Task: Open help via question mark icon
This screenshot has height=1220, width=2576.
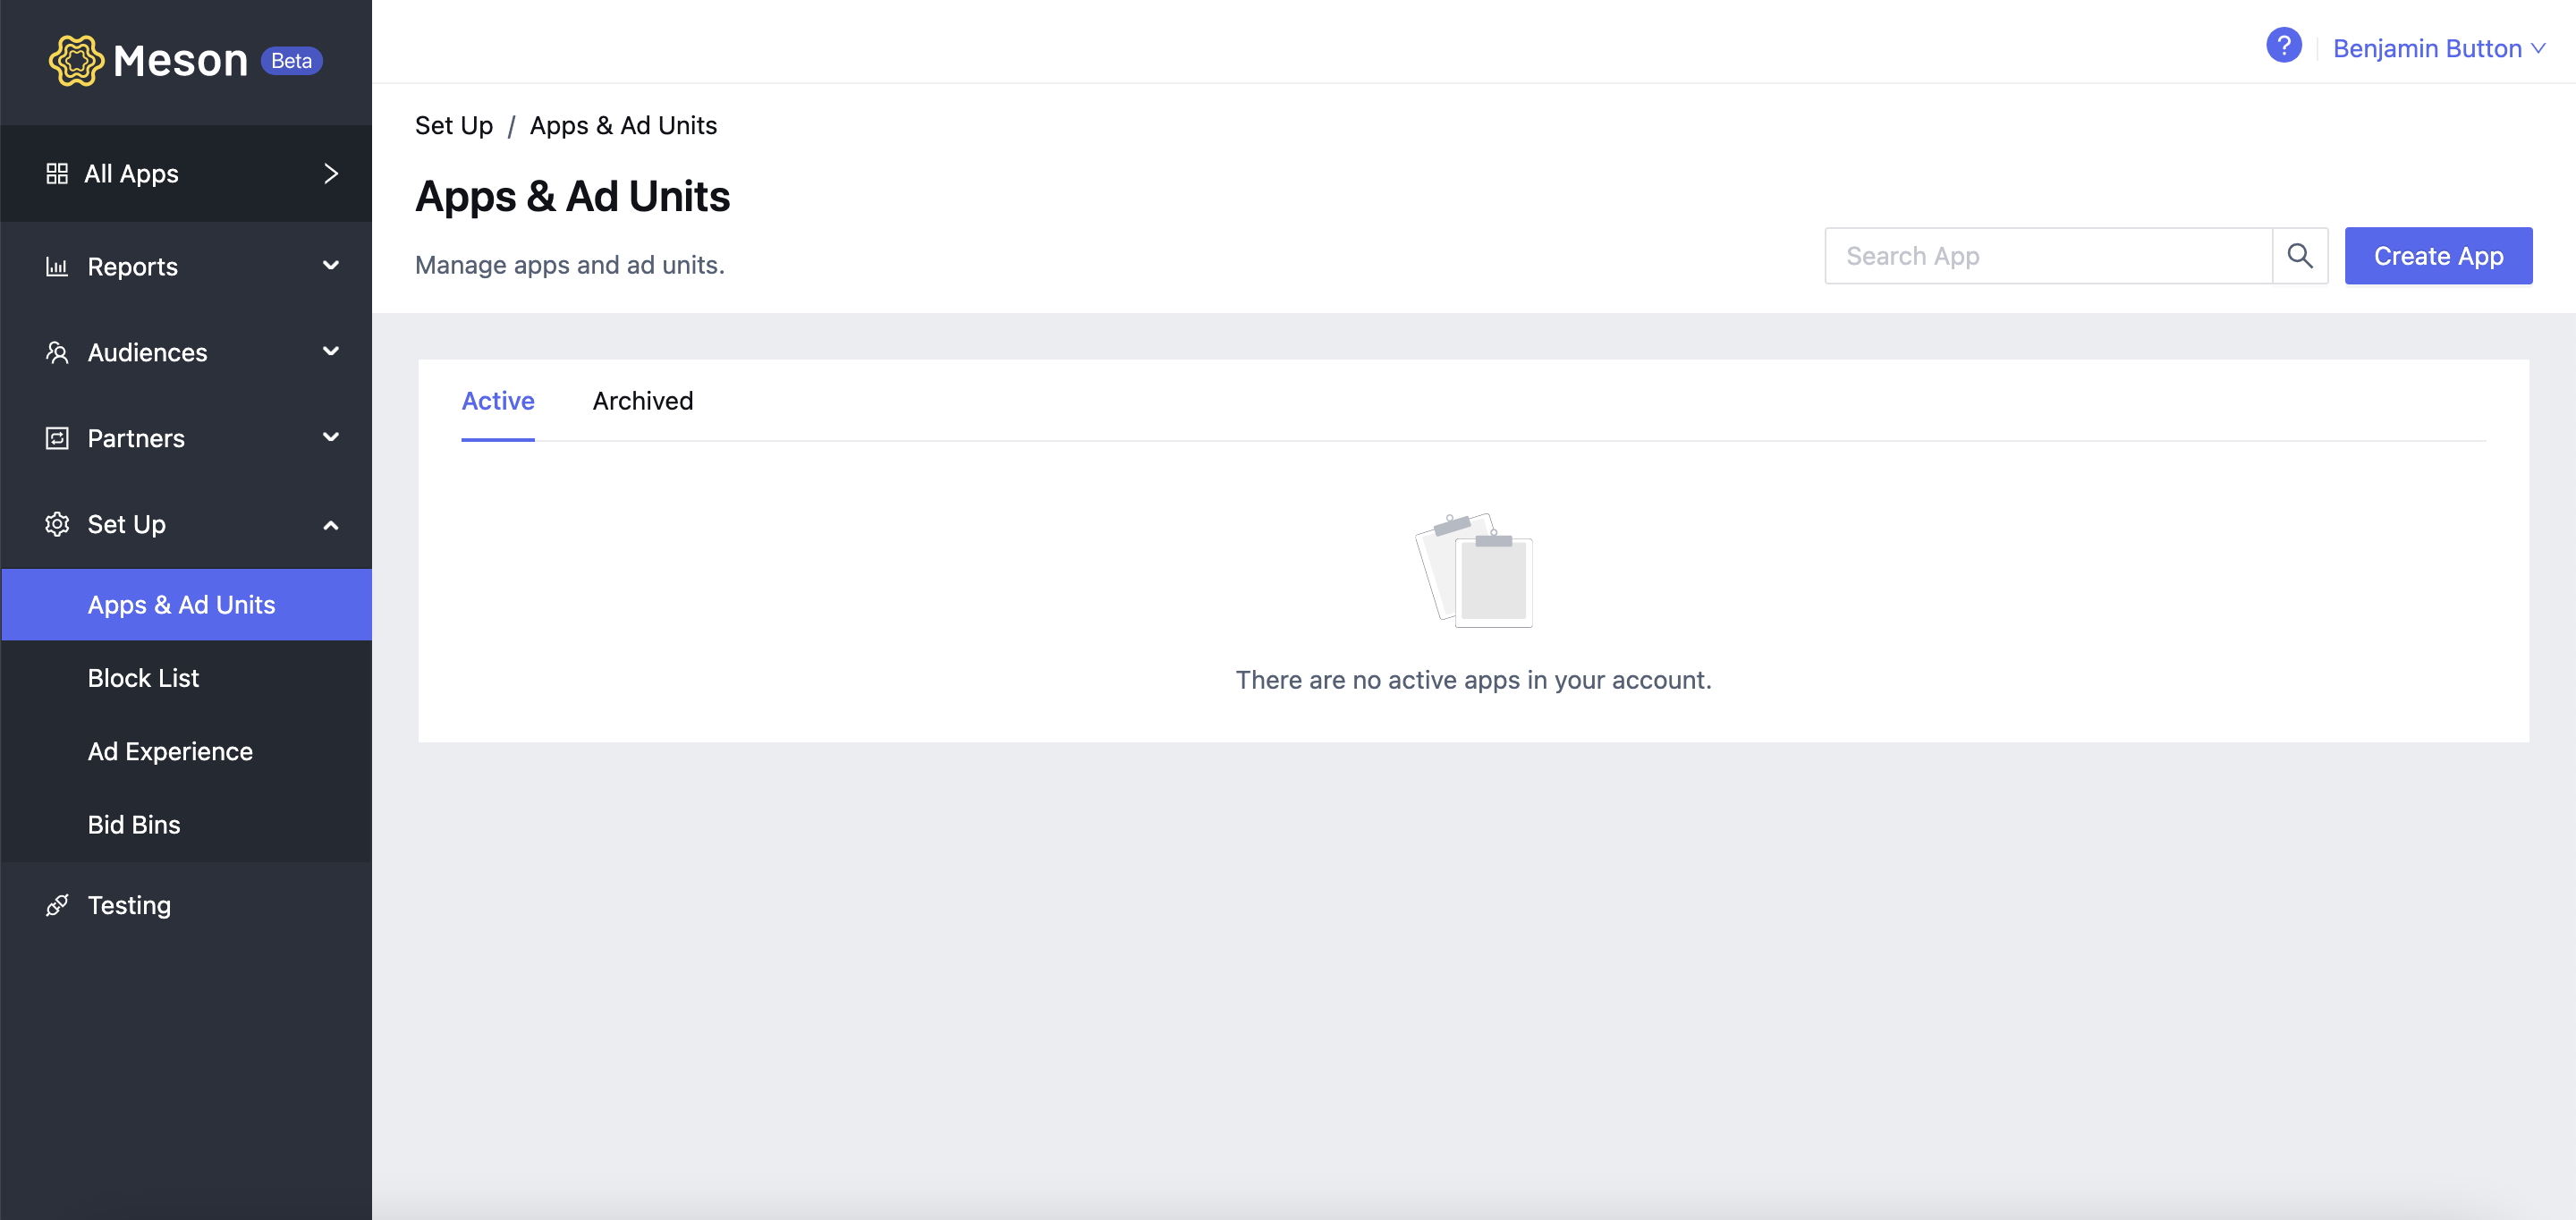Action: pos(2283,46)
